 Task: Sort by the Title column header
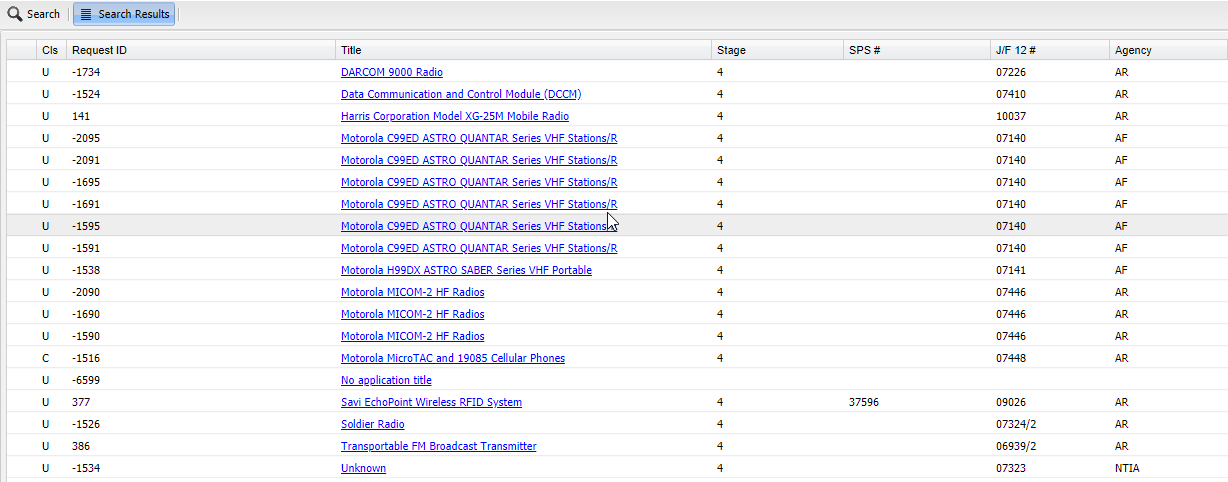[x=523, y=50]
